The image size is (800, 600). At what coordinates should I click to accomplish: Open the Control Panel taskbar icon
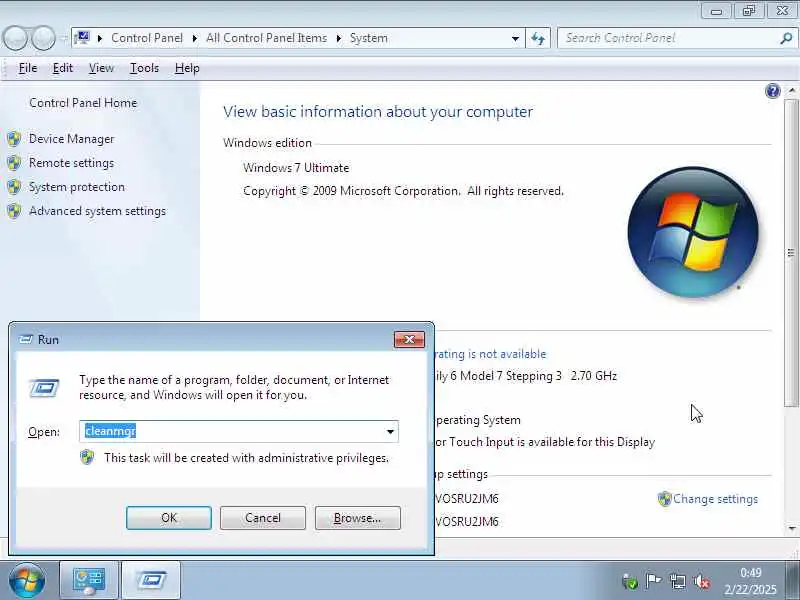click(89, 581)
